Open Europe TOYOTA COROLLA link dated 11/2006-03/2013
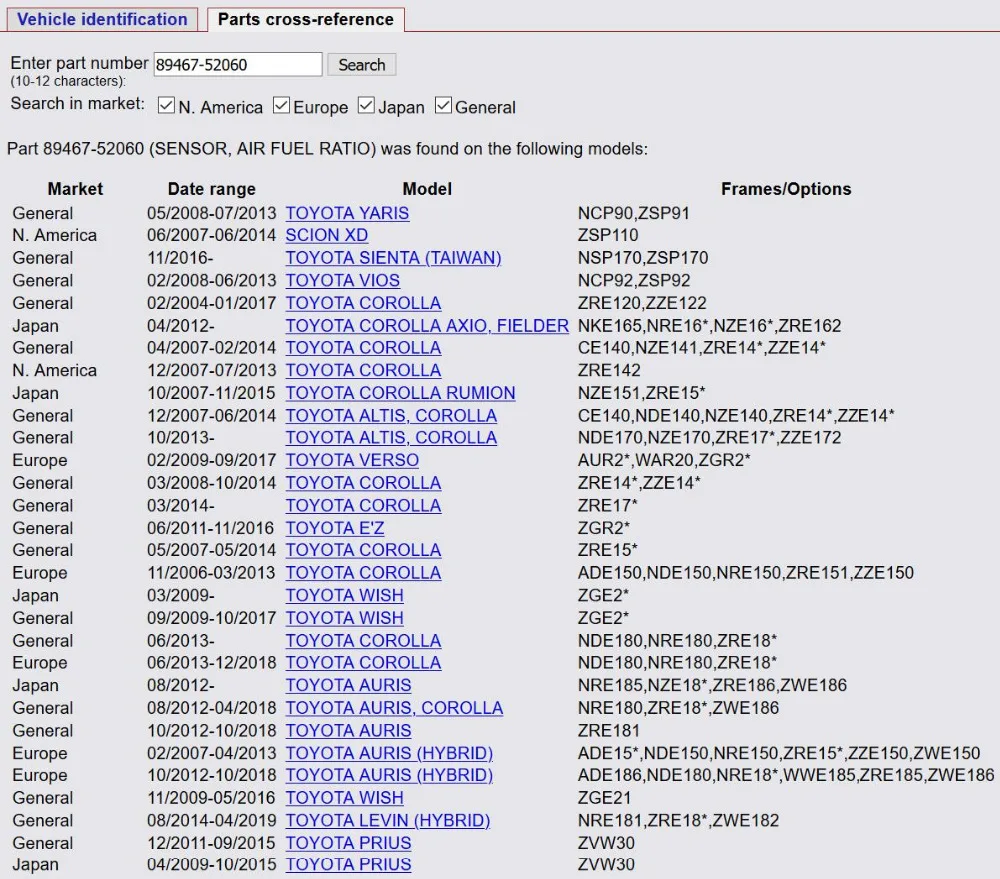1000x879 pixels. (363, 573)
